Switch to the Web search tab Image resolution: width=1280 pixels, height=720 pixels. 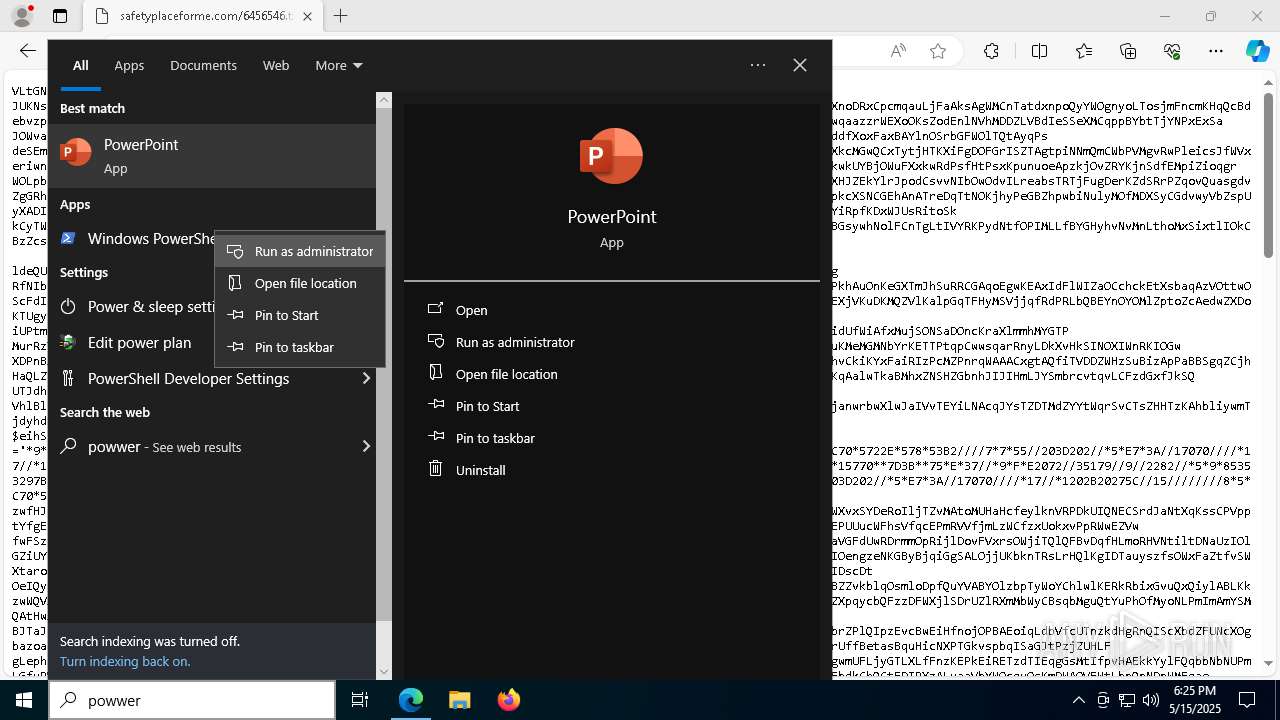(276, 65)
